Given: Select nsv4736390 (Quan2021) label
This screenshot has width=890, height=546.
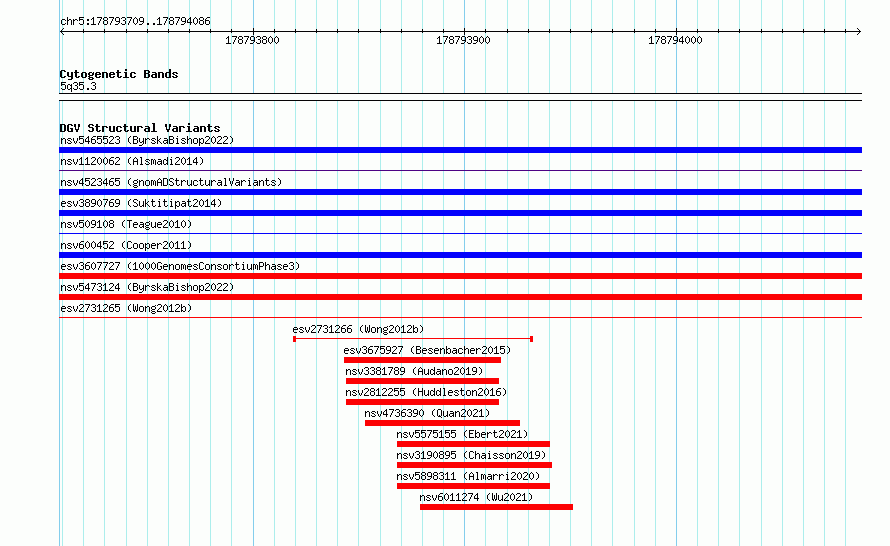Looking at the screenshot, I should click(427, 413).
